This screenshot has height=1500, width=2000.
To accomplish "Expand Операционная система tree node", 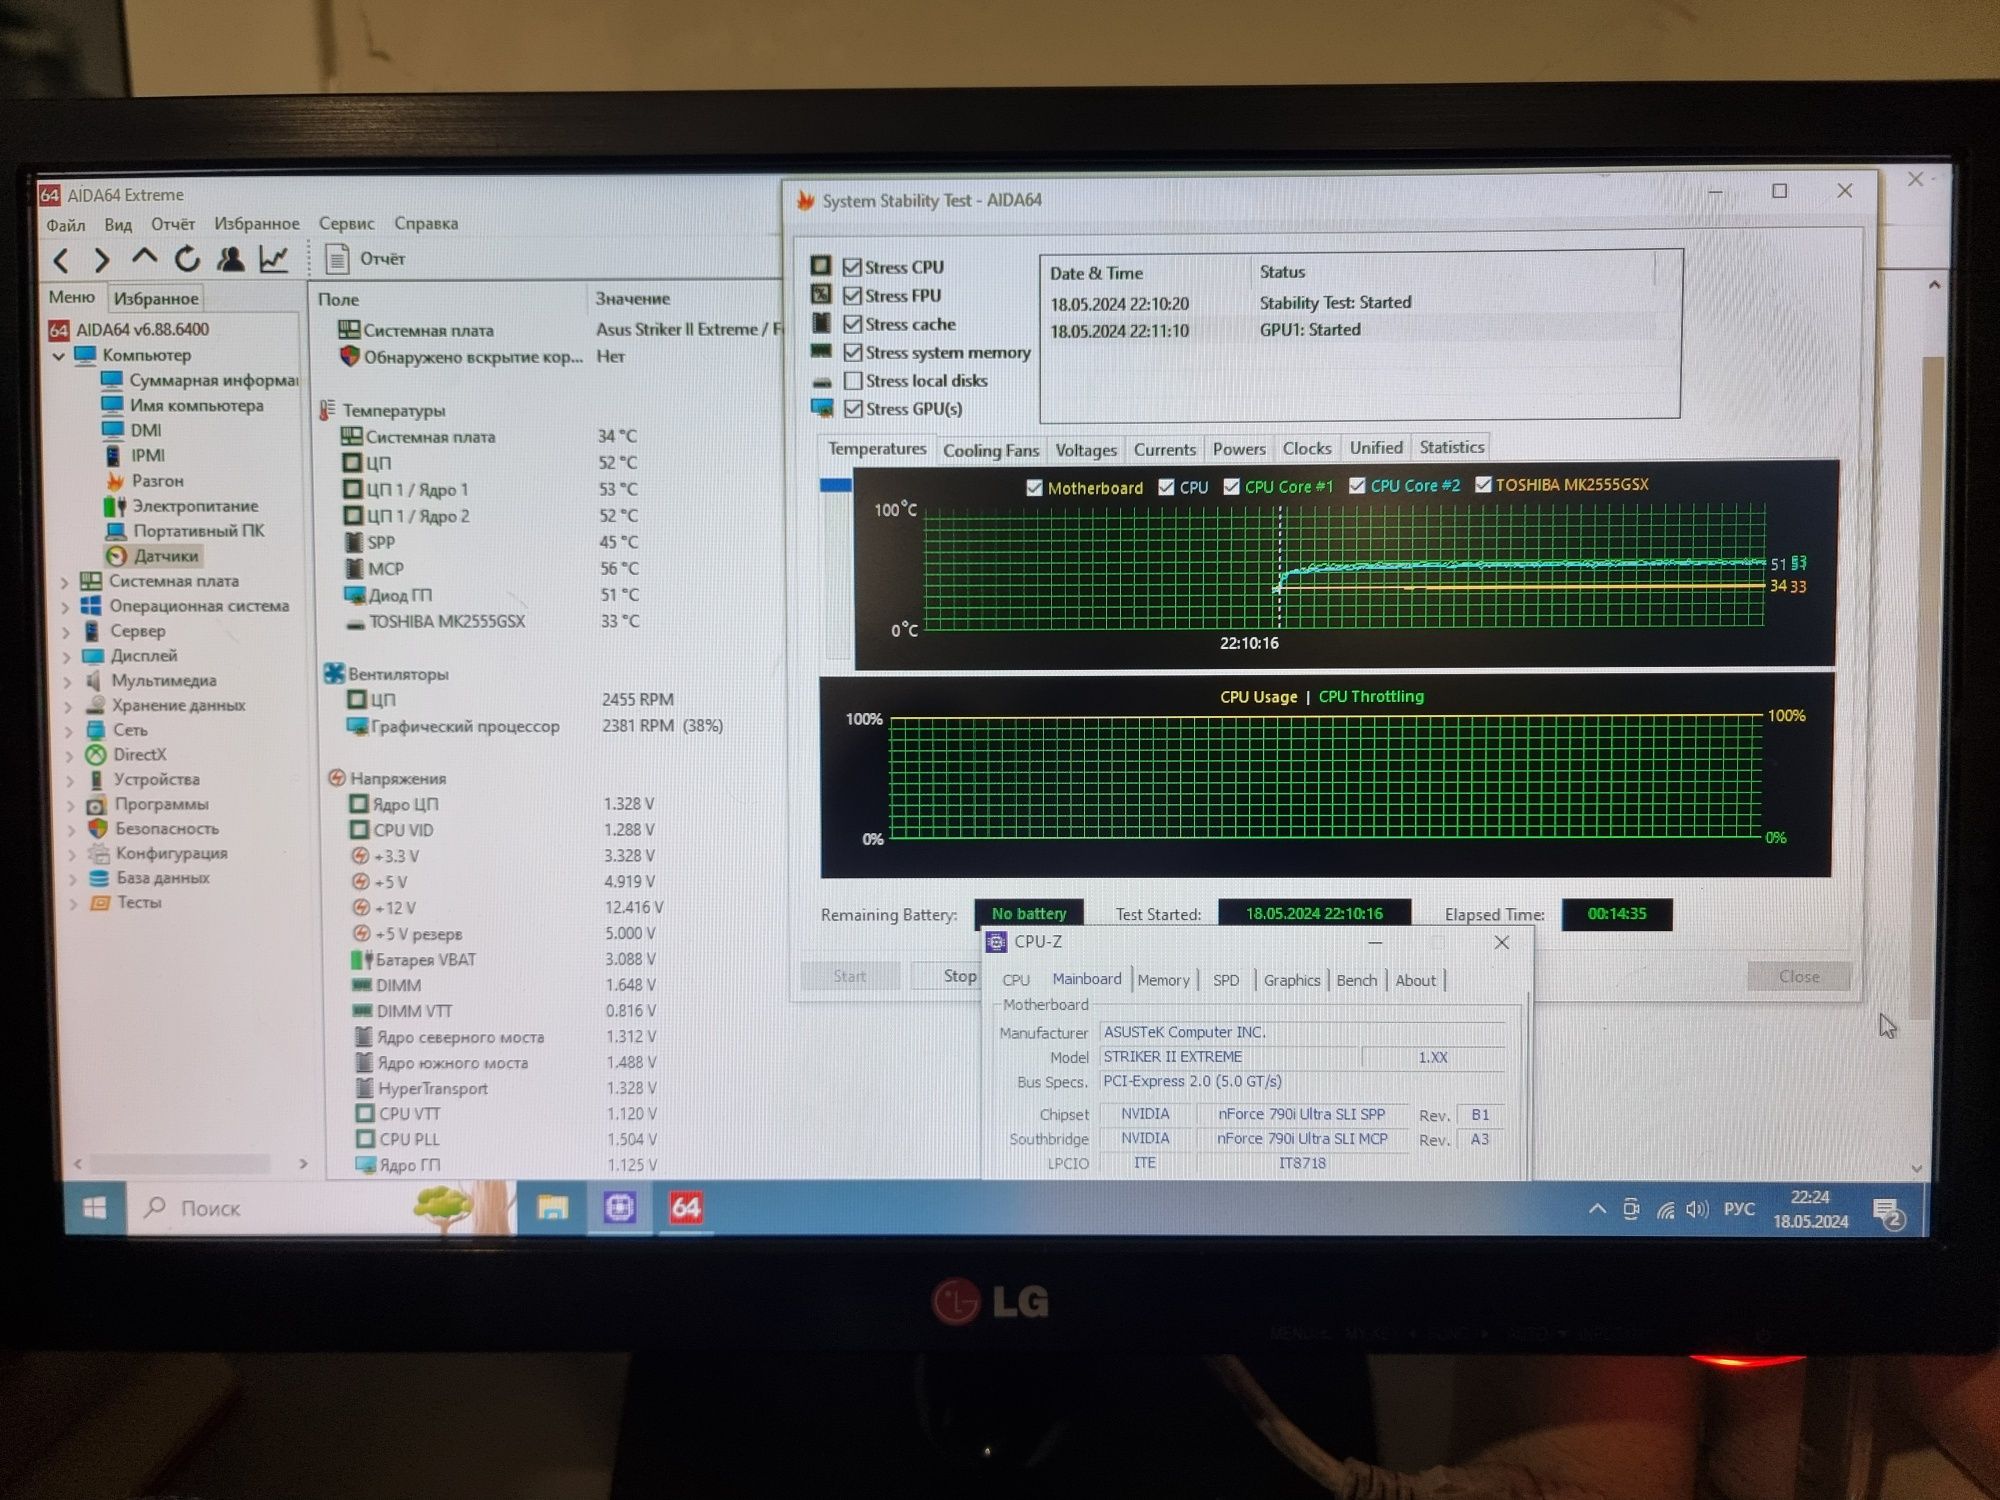I will click(66, 606).
